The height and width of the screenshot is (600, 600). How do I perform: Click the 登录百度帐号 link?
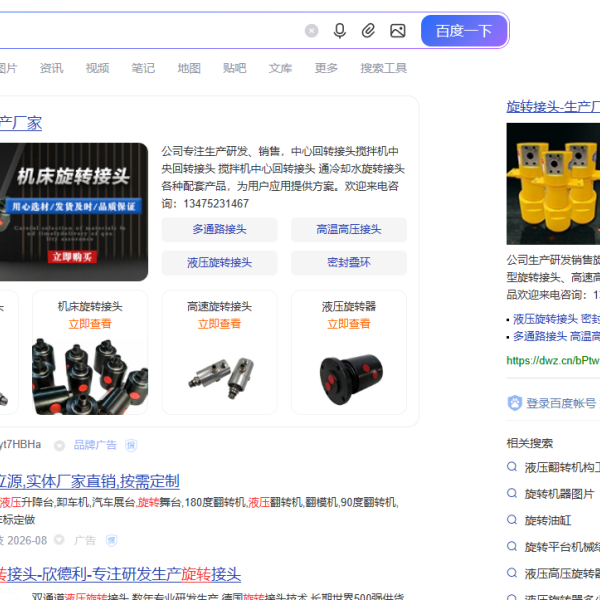coord(561,403)
